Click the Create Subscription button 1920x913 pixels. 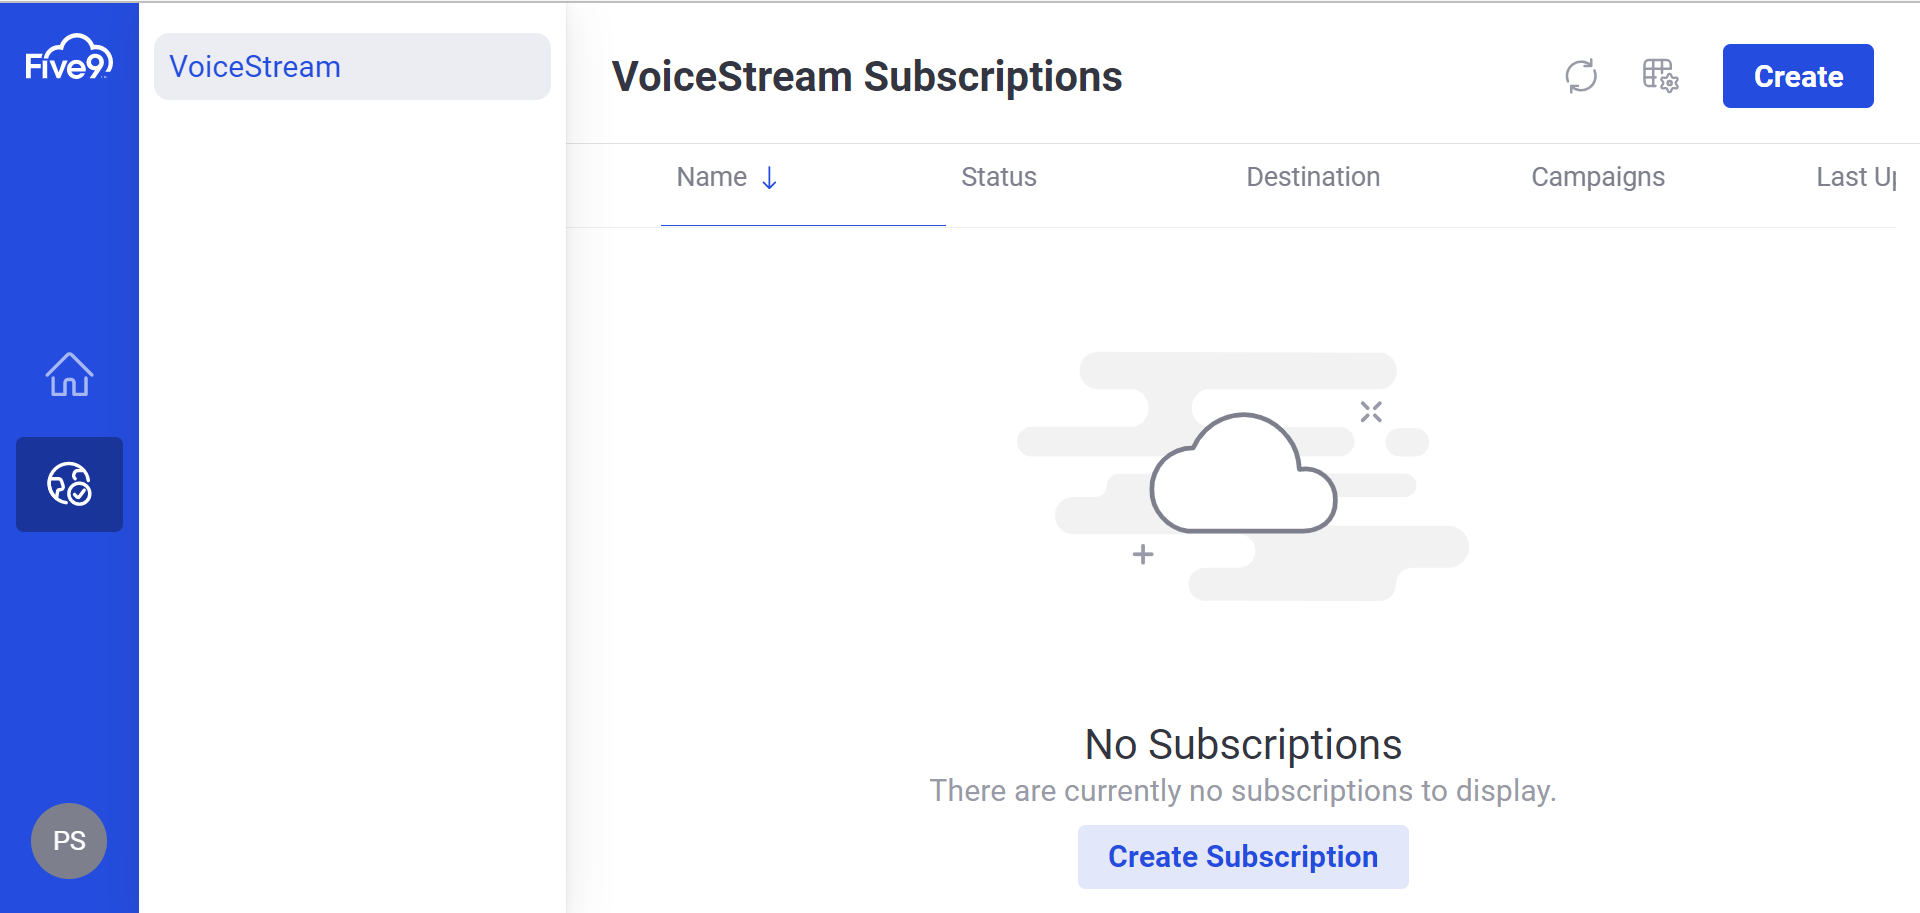pyautogui.click(x=1243, y=857)
